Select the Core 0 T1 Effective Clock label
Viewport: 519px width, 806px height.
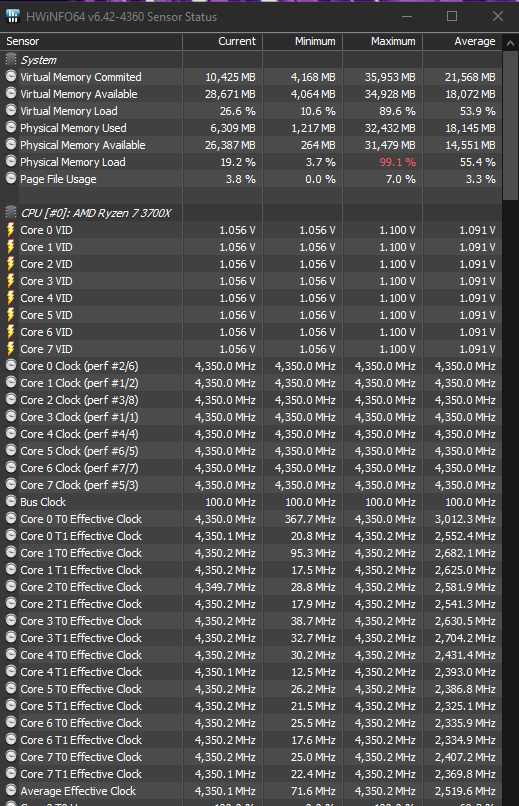[x=81, y=536]
